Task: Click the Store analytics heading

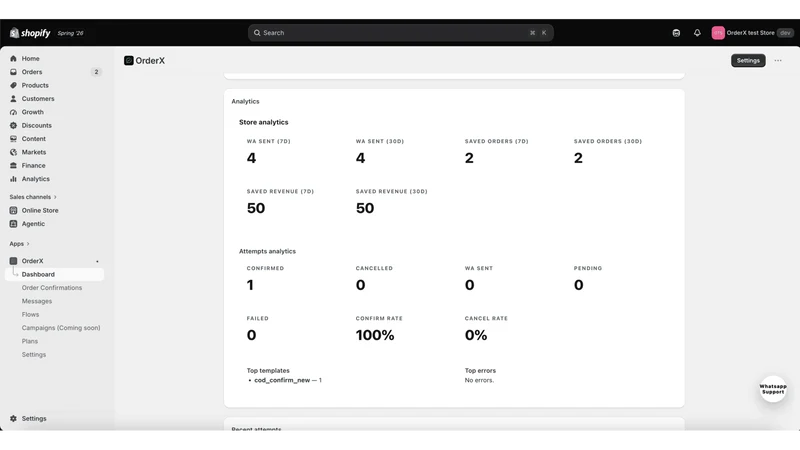Action: point(263,122)
